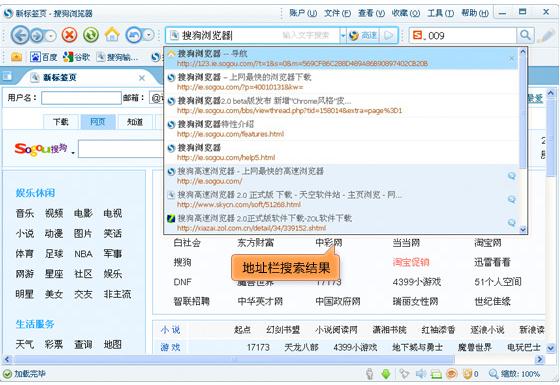The height and width of the screenshot is (385, 560).
Task: Go to the home page icon
Action: (112, 35)
